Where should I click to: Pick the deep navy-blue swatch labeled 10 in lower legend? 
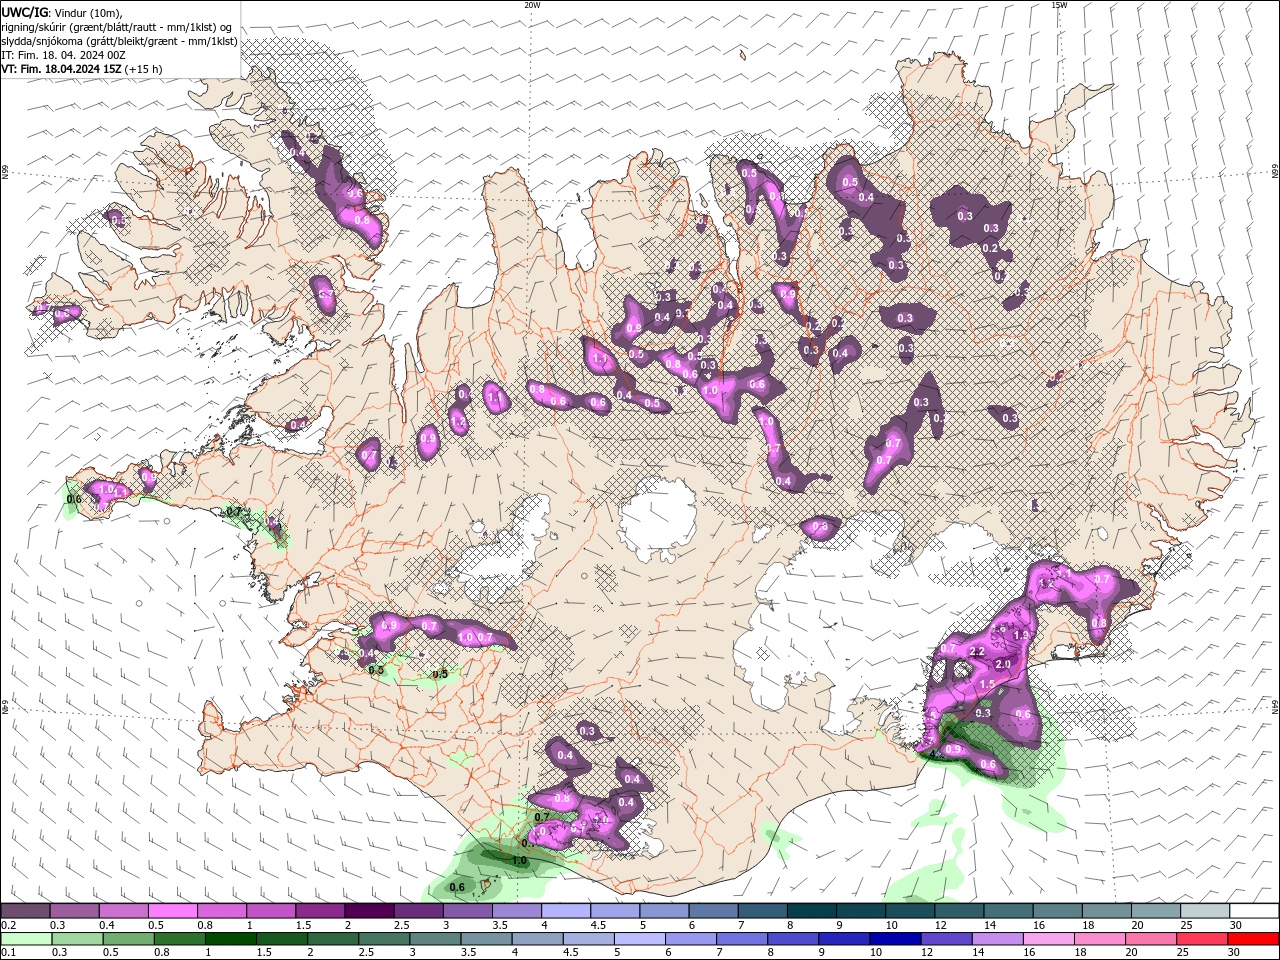(894, 939)
